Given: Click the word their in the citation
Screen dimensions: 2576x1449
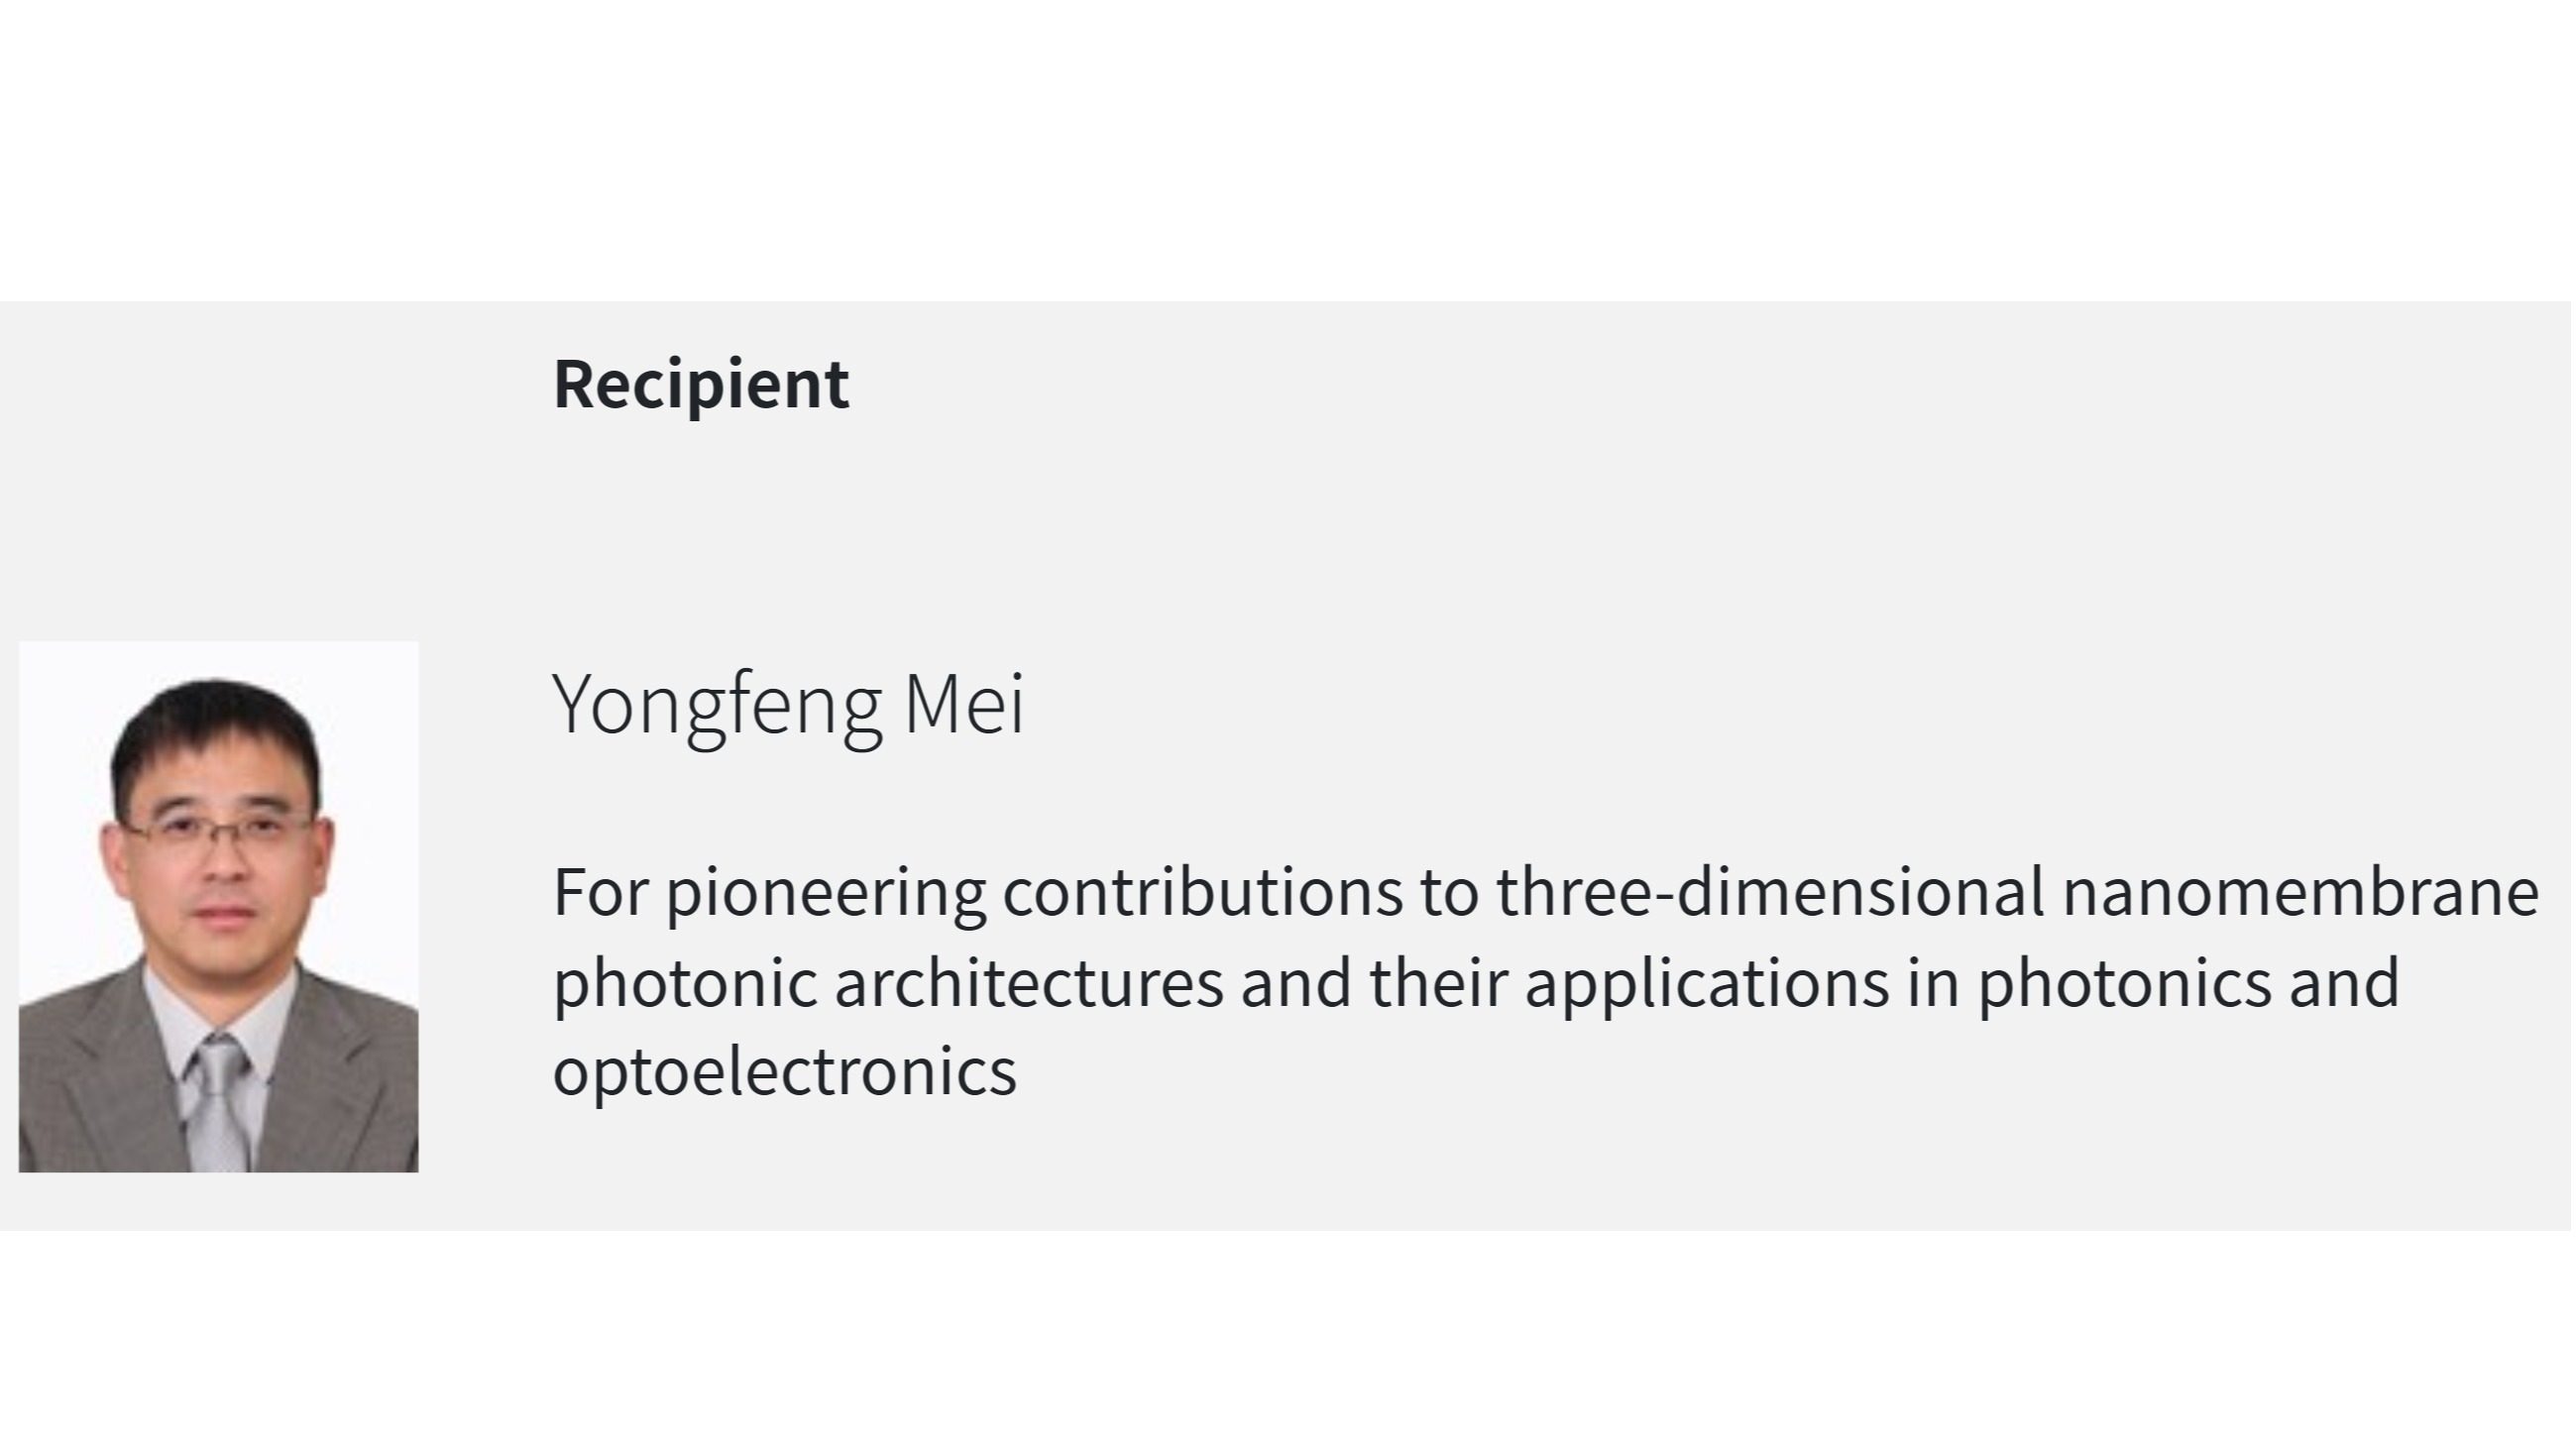Looking at the screenshot, I should [x=1438, y=983].
